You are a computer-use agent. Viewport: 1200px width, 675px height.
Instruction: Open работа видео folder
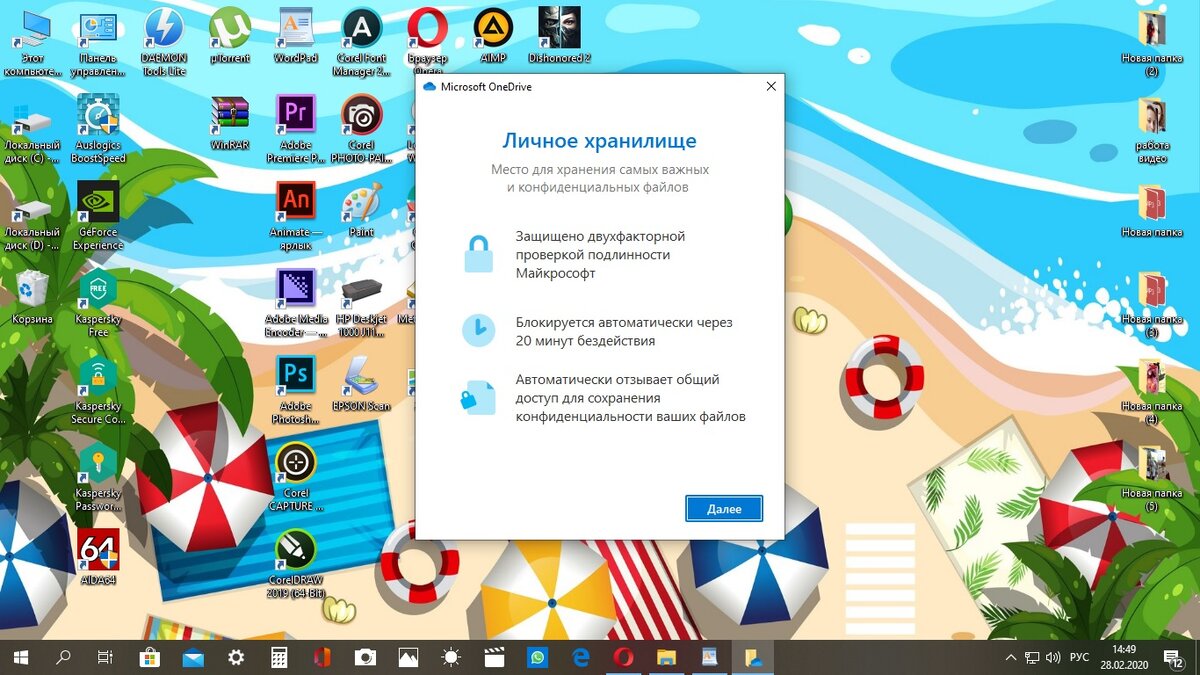tap(1152, 130)
